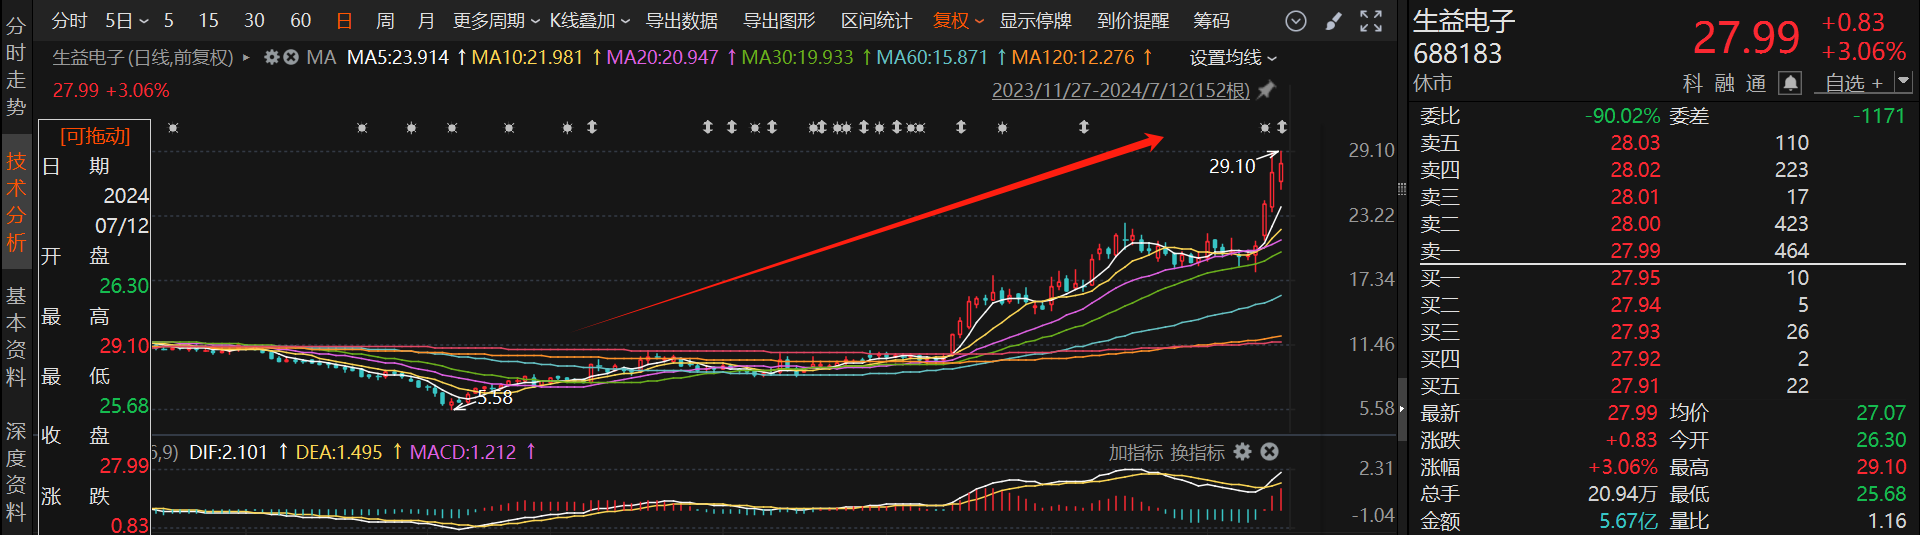Open 技术分析 side tab
The image size is (1920, 535).
click(x=16, y=202)
